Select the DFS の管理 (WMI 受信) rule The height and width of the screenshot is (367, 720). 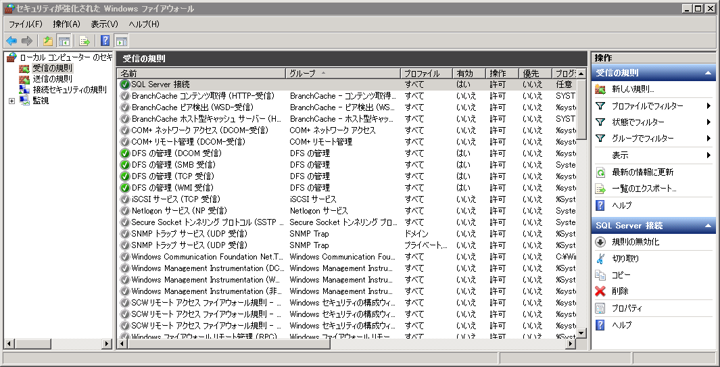click(347, 188)
